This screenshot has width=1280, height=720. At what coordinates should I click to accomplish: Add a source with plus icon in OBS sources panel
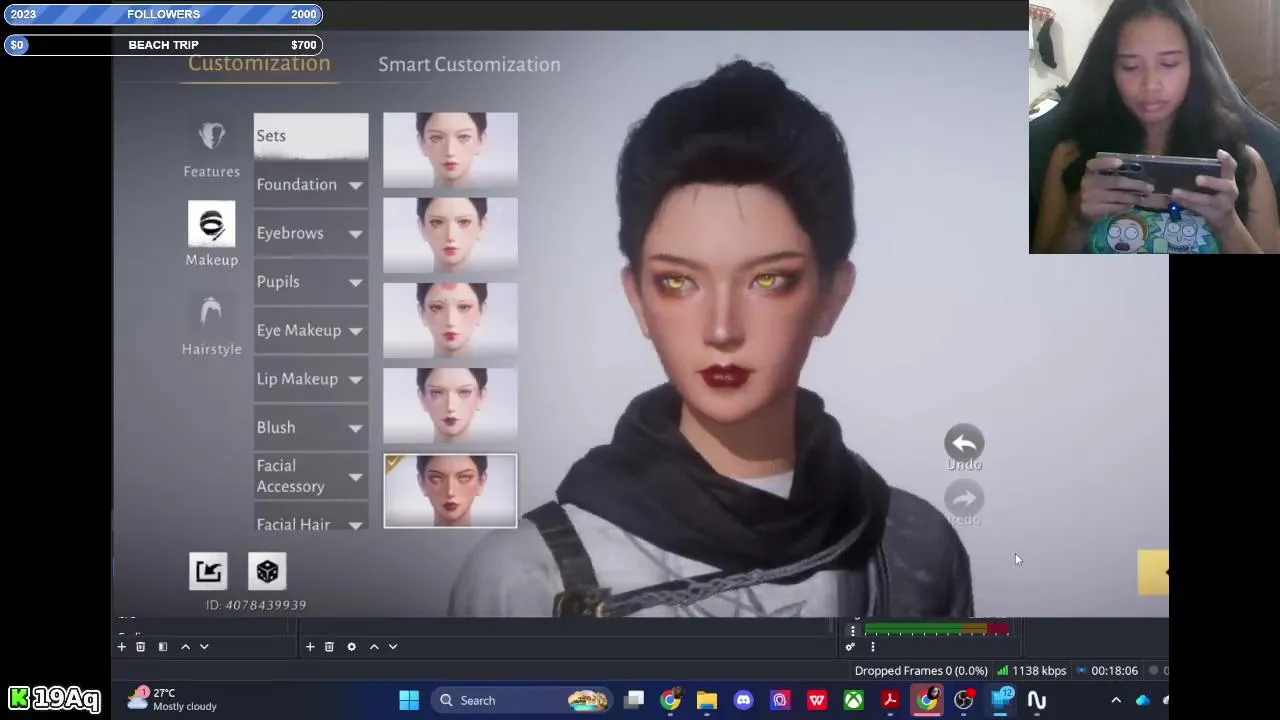[x=310, y=647]
